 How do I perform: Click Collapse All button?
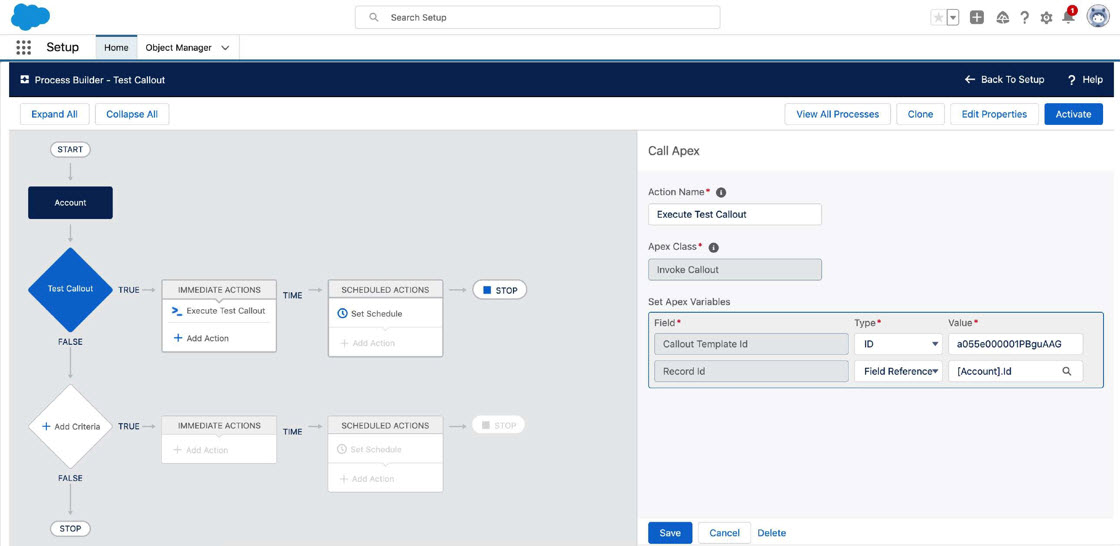point(132,114)
